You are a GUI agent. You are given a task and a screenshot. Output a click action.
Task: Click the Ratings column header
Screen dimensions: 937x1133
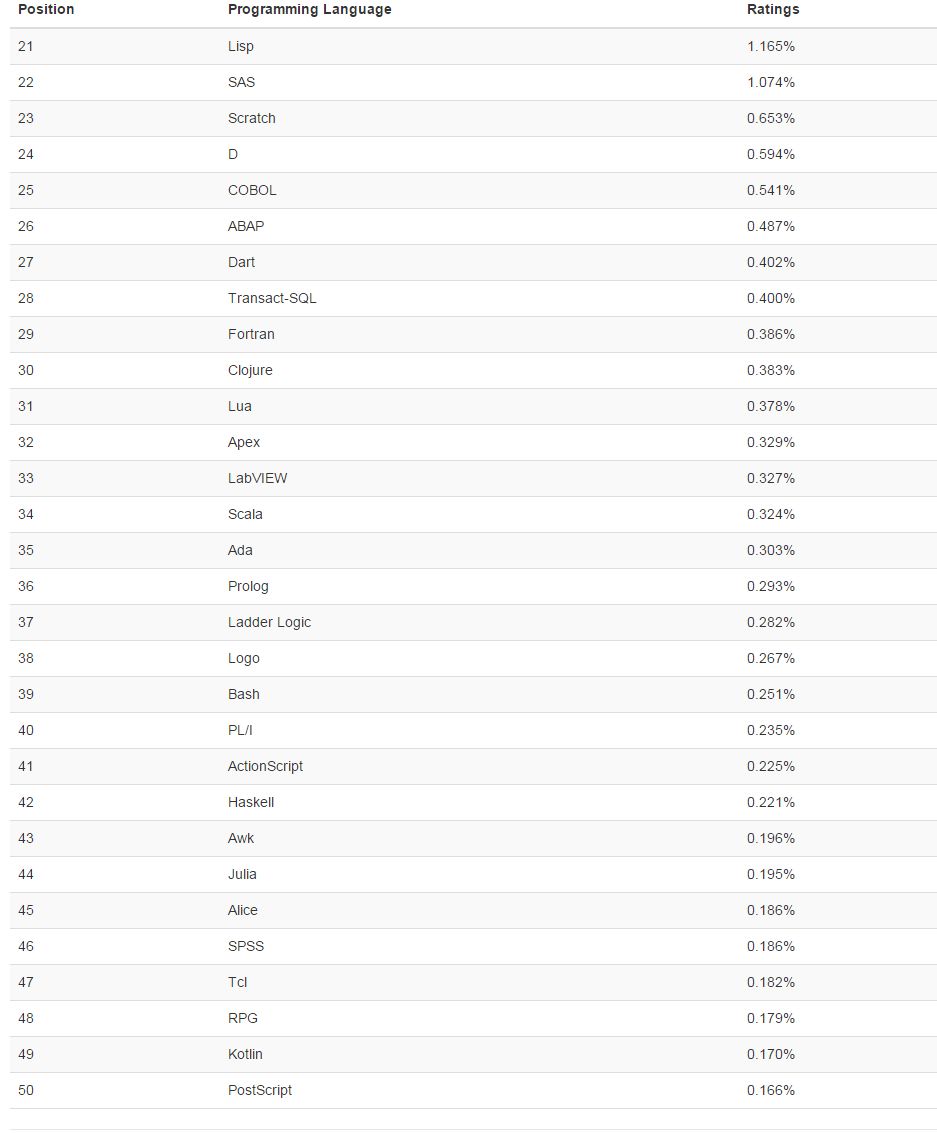tap(773, 9)
